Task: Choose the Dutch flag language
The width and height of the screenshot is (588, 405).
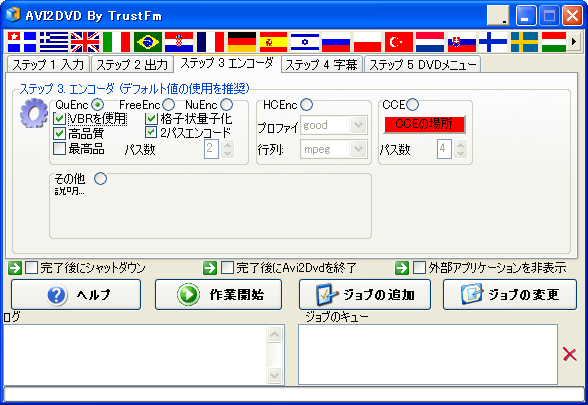Action: (430, 42)
